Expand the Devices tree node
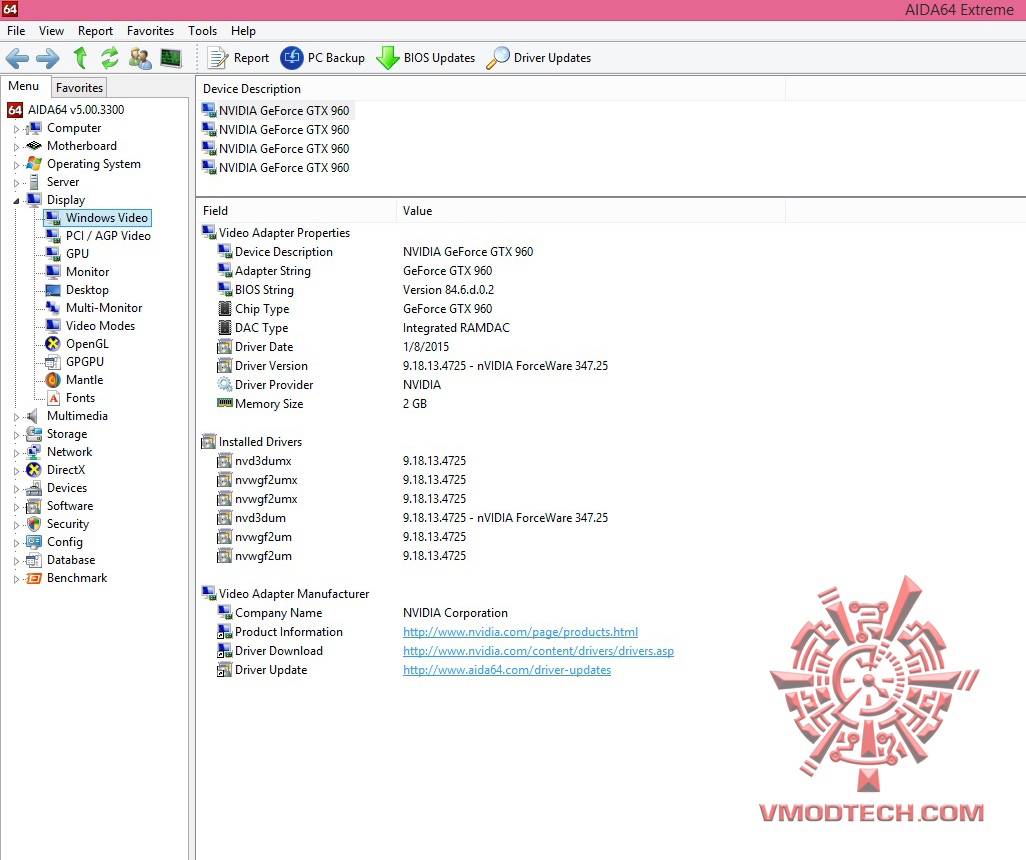Viewport: 1026px width, 860px height. [17, 489]
